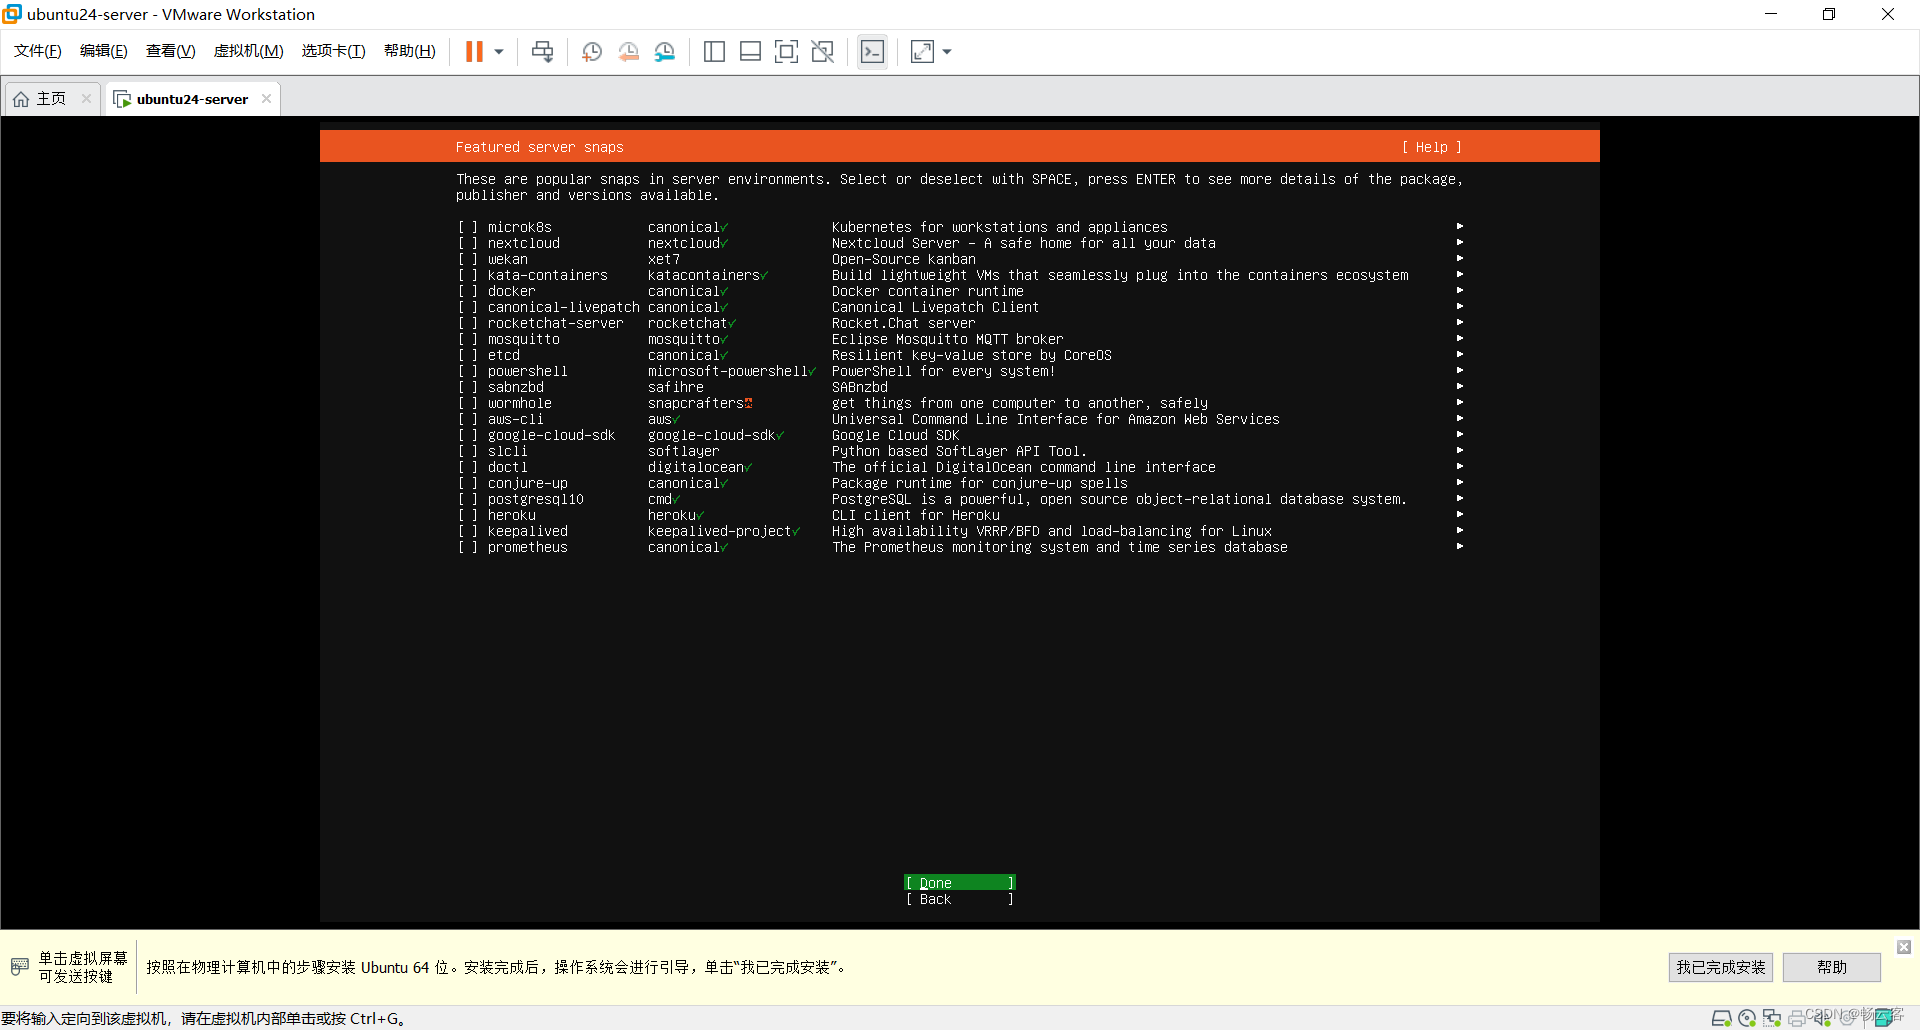The image size is (1920, 1030).
Task: Expand details arrow for nextcloud row
Action: (x=1460, y=243)
